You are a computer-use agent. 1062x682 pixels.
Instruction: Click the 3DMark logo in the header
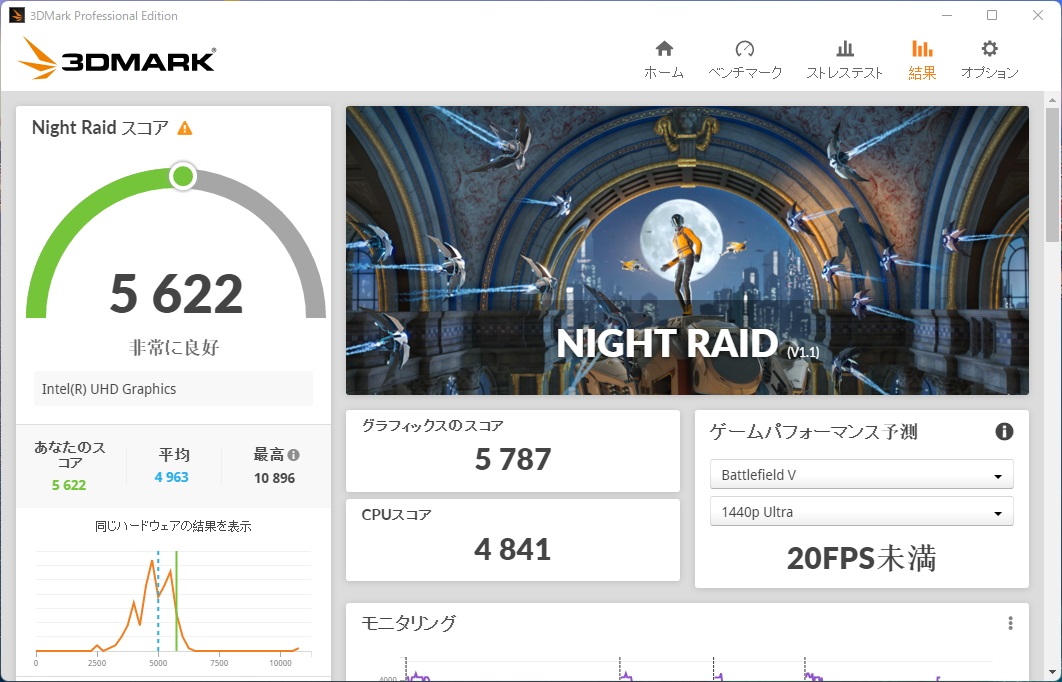tap(116, 58)
